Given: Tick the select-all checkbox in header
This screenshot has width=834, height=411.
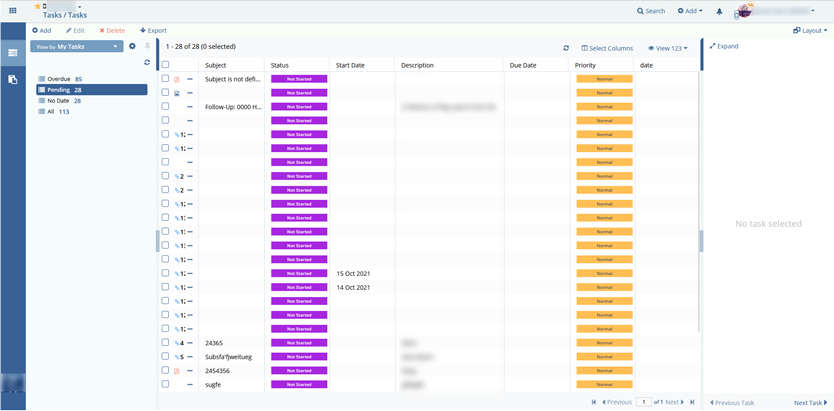Looking at the screenshot, I should [x=166, y=65].
